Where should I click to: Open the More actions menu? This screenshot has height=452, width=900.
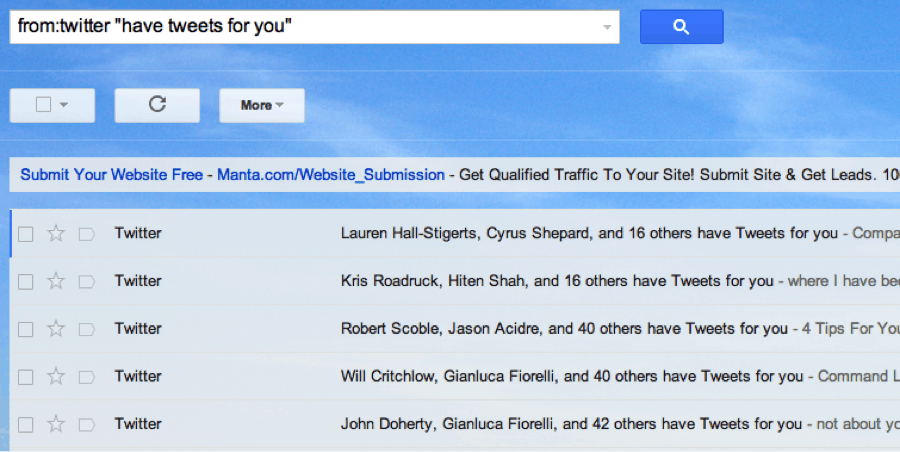pyautogui.click(x=262, y=105)
